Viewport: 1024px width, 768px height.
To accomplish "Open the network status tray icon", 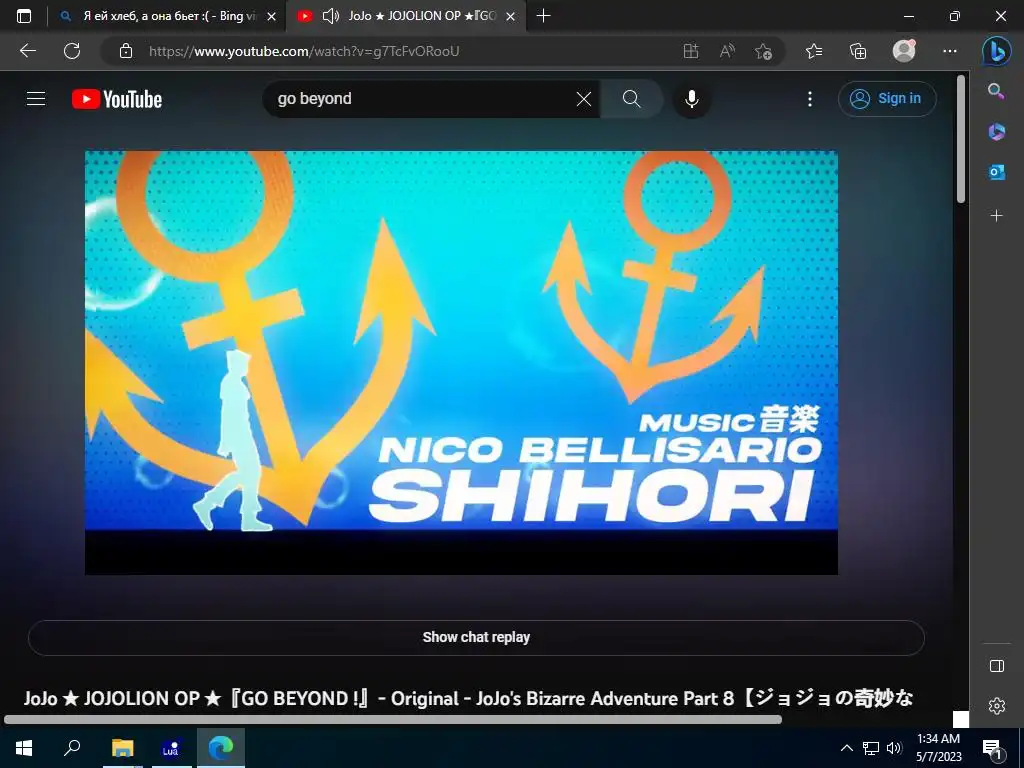I will pos(871,748).
